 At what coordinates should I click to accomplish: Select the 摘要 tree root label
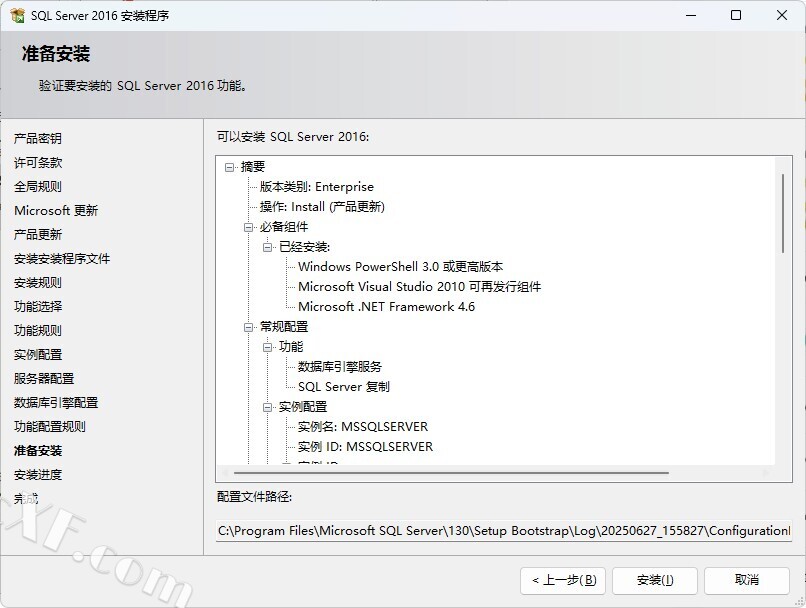[x=253, y=167]
